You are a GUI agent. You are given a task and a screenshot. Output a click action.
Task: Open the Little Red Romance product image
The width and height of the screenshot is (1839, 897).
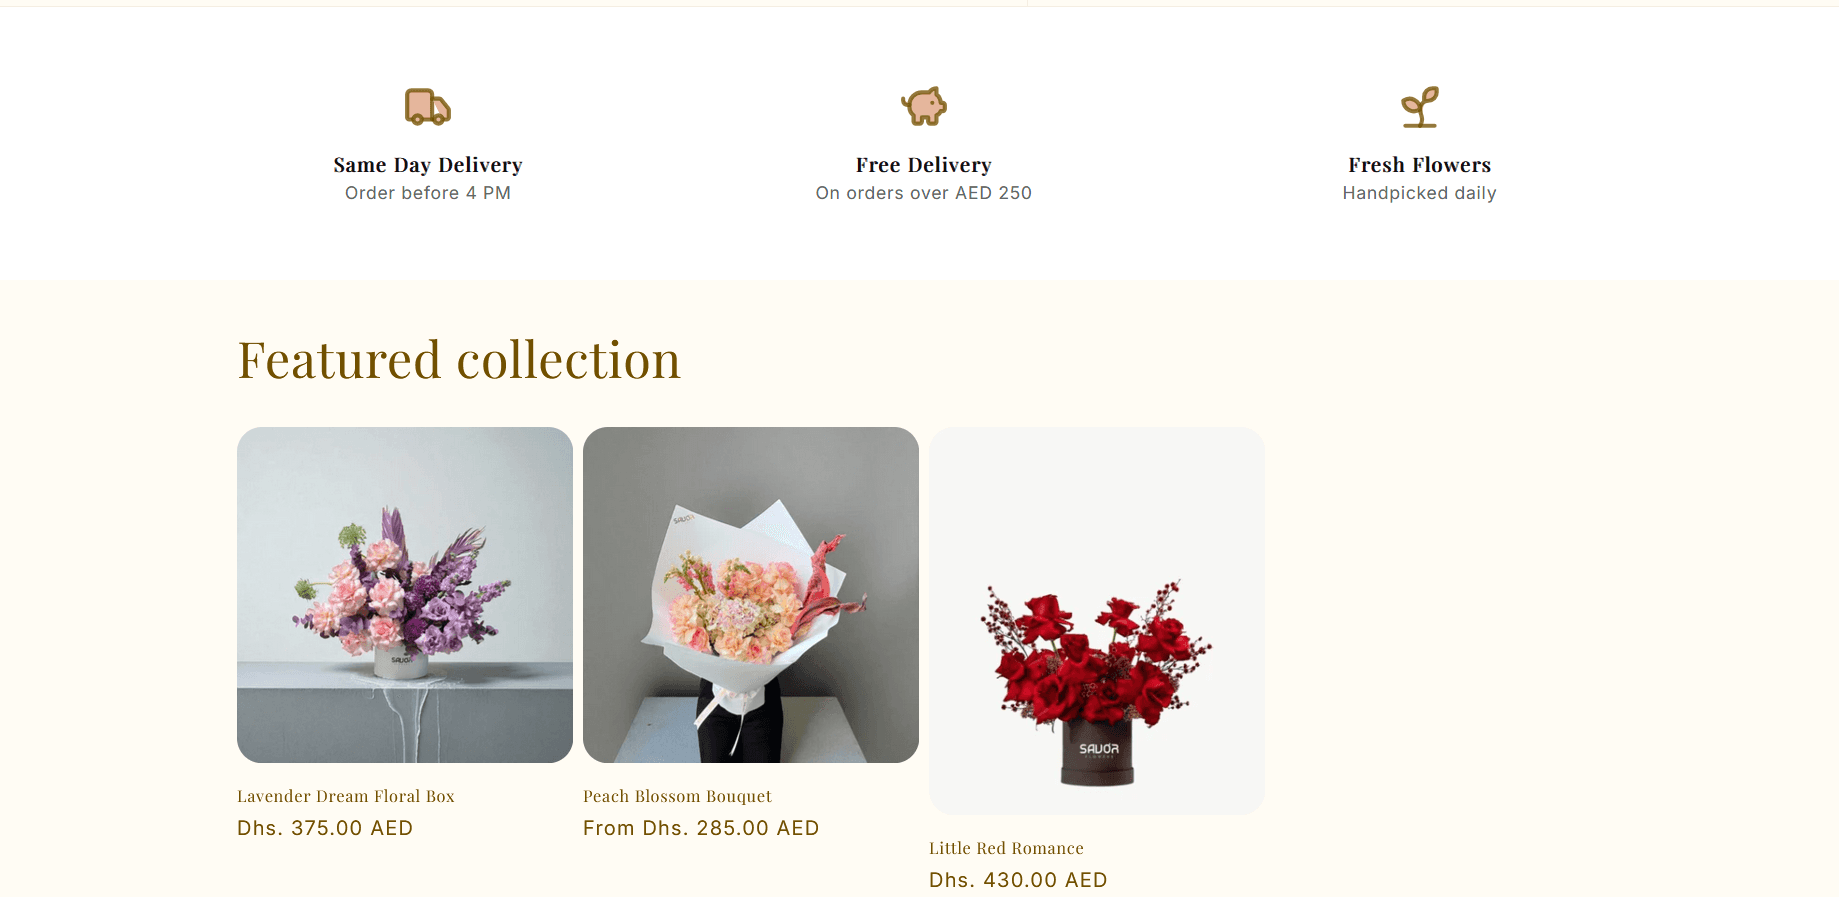pyautogui.click(x=1097, y=621)
